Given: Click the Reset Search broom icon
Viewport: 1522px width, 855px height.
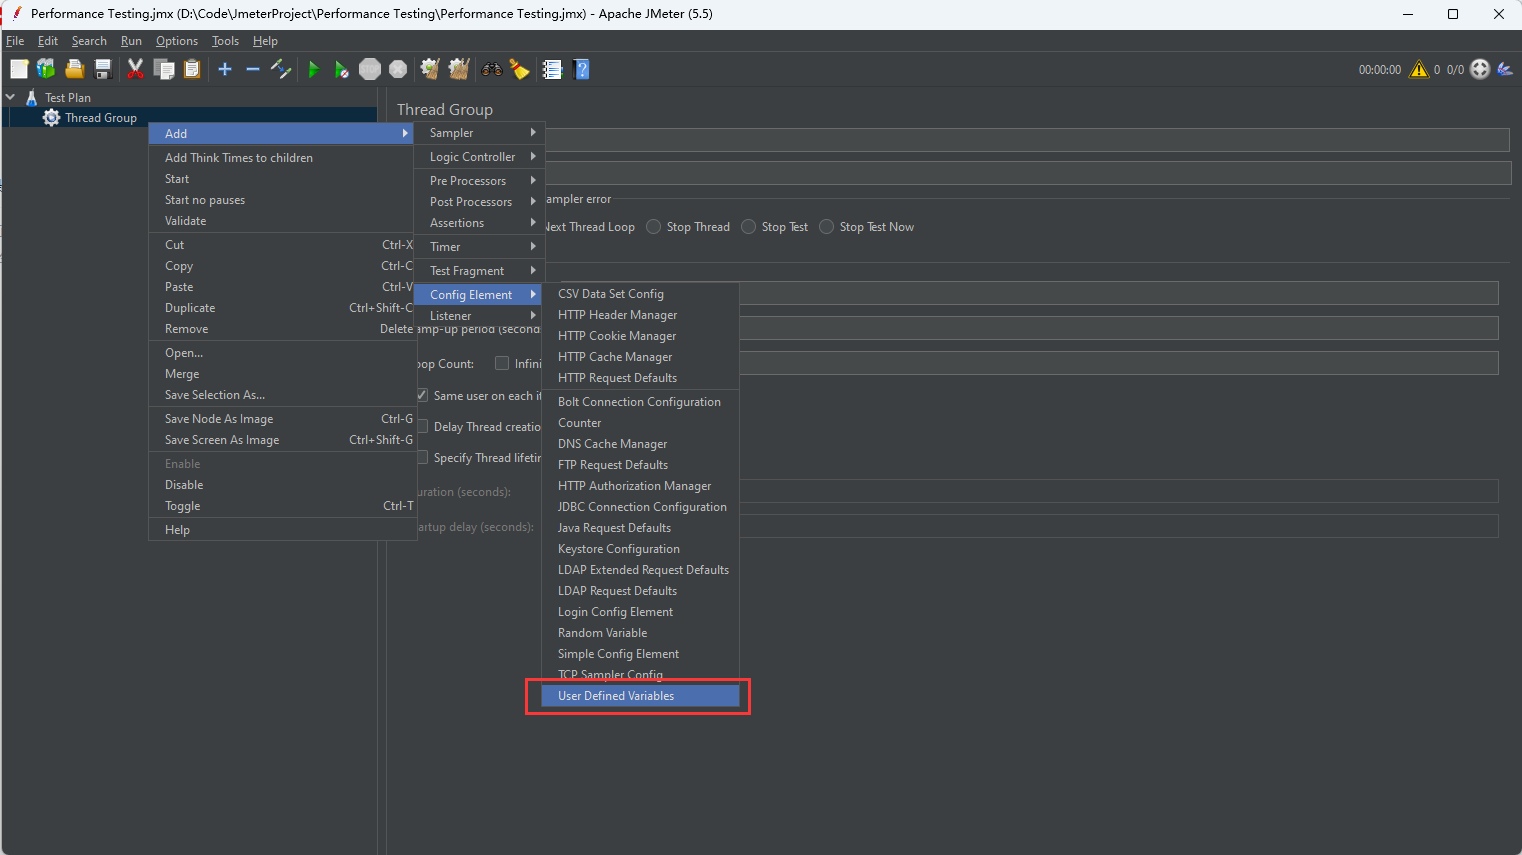Looking at the screenshot, I should (x=519, y=69).
